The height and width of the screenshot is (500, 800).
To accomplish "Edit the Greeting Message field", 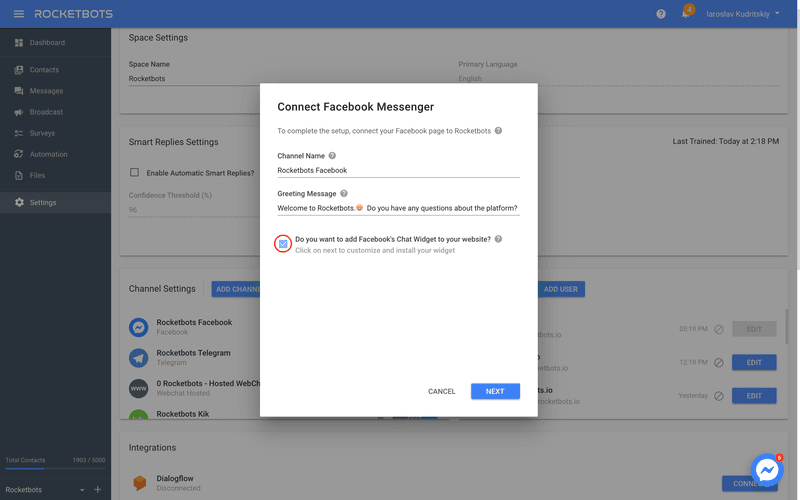I will [398, 208].
